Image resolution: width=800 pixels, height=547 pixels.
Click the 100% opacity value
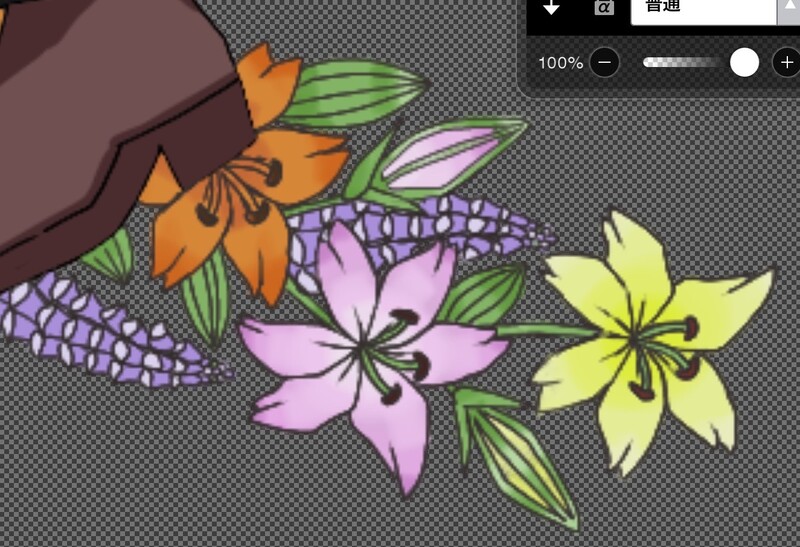tap(560, 63)
